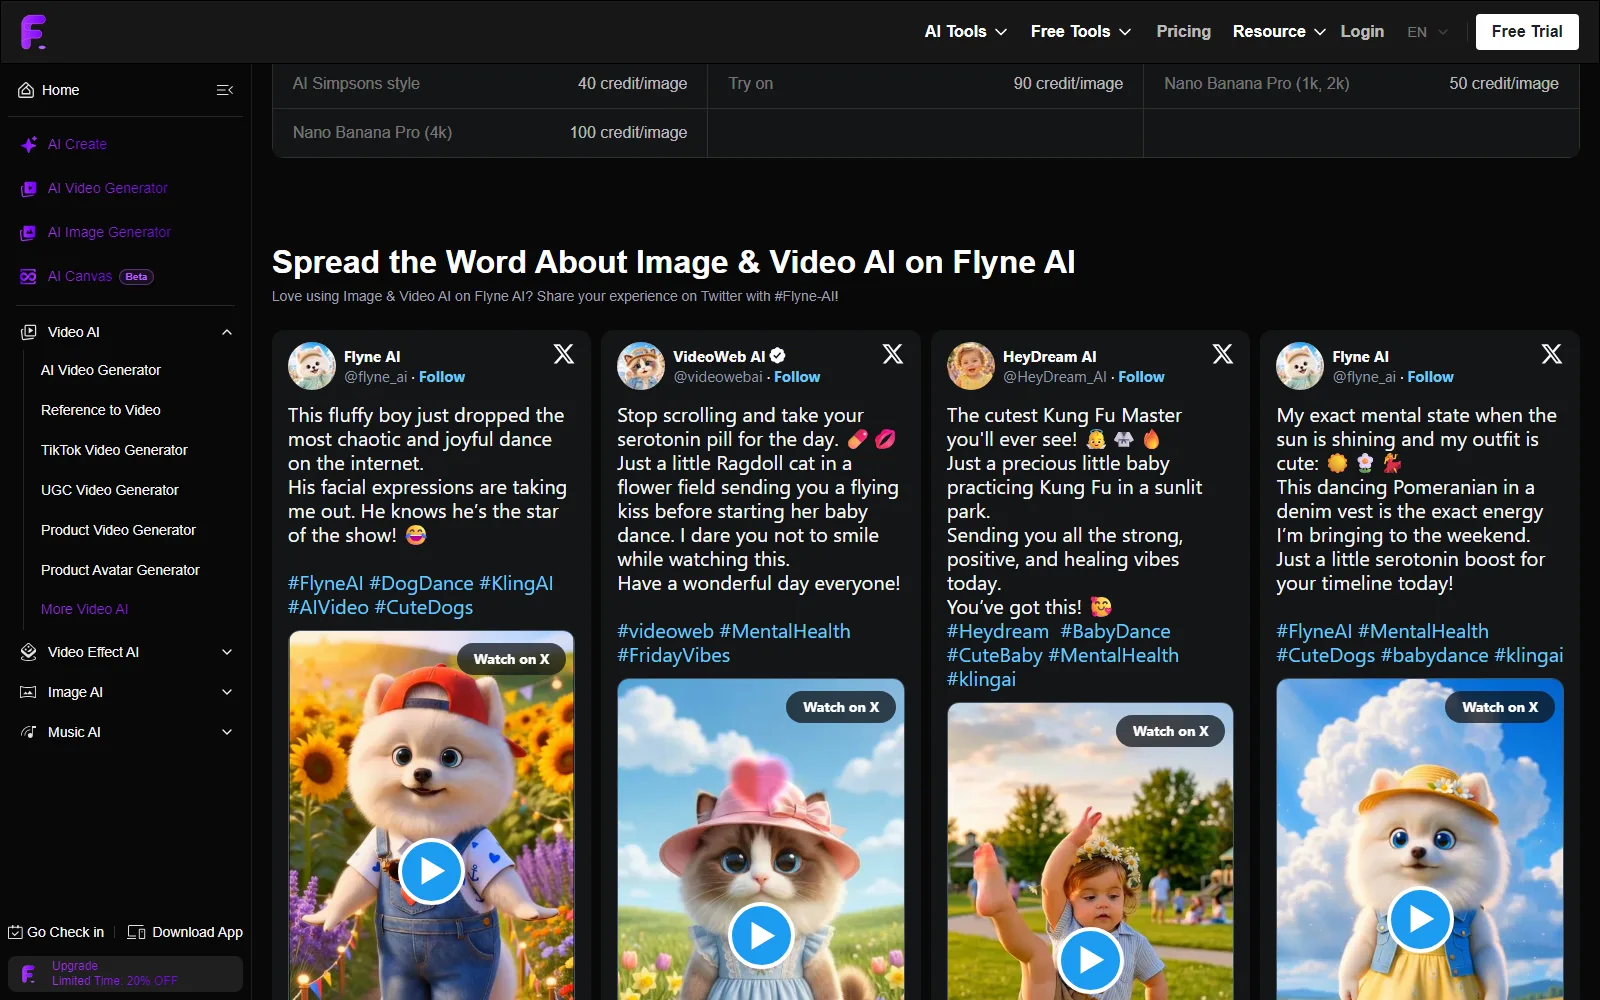Click the Upgrade Limited Time banner
1600x1000 pixels.
126,974
